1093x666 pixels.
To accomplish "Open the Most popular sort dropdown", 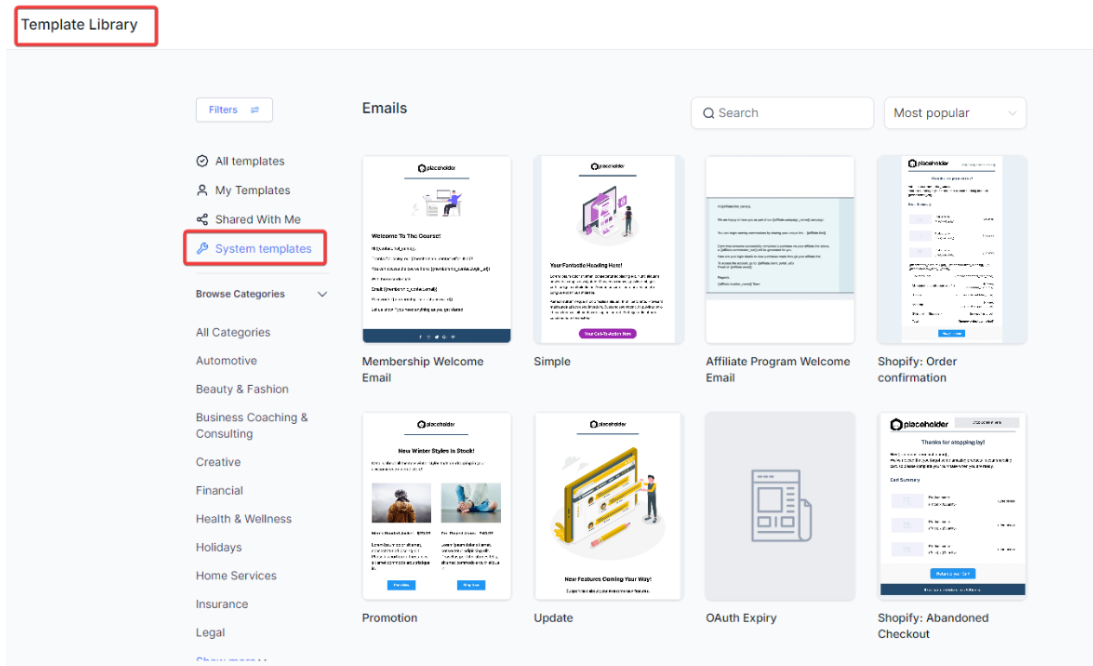I will click(x=954, y=113).
